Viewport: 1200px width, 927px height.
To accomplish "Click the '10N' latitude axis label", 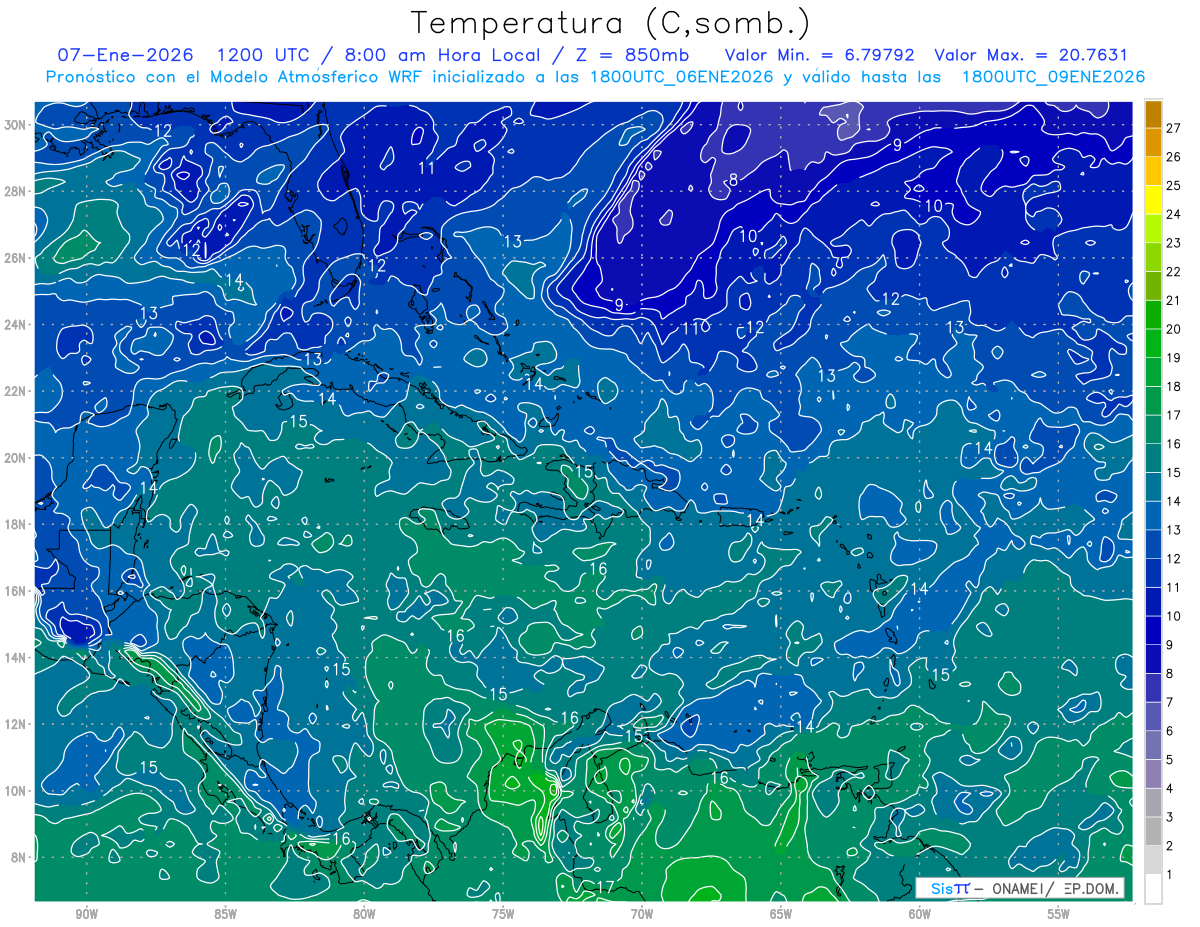I will click(x=16, y=791).
